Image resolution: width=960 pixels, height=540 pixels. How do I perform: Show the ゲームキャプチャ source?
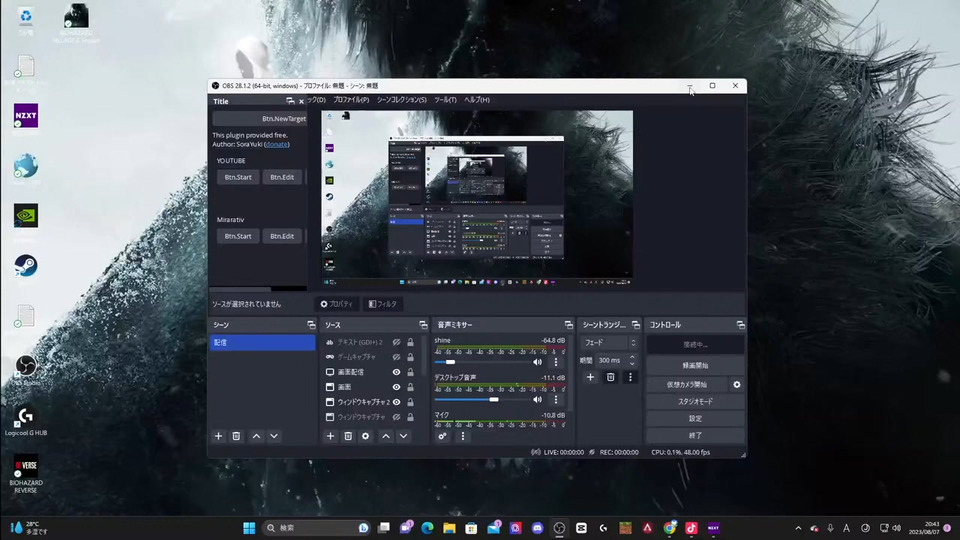point(396,357)
